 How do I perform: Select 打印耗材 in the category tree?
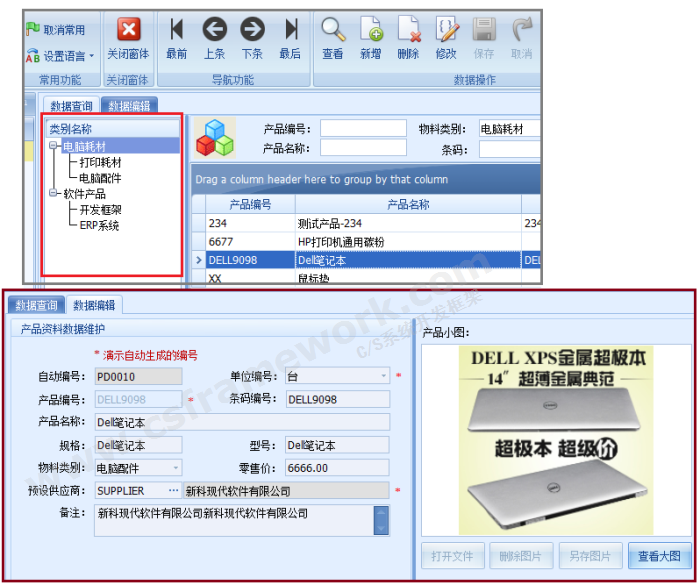coord(100,162)
